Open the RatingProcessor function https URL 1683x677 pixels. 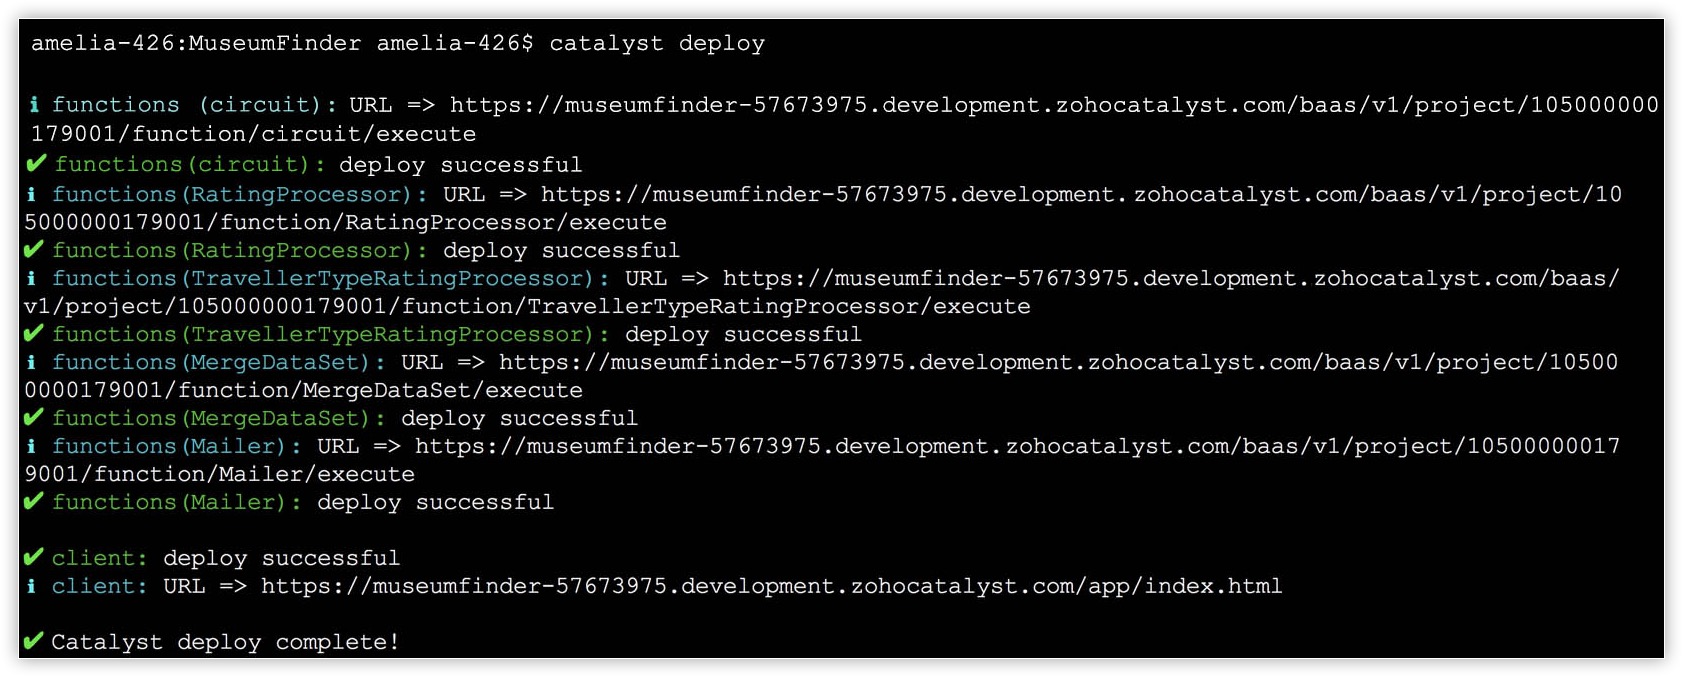tap(1081, 194)
